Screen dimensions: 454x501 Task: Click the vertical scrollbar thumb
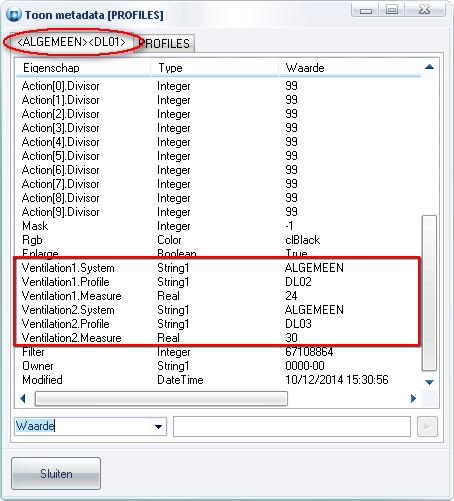click(429, 293)
